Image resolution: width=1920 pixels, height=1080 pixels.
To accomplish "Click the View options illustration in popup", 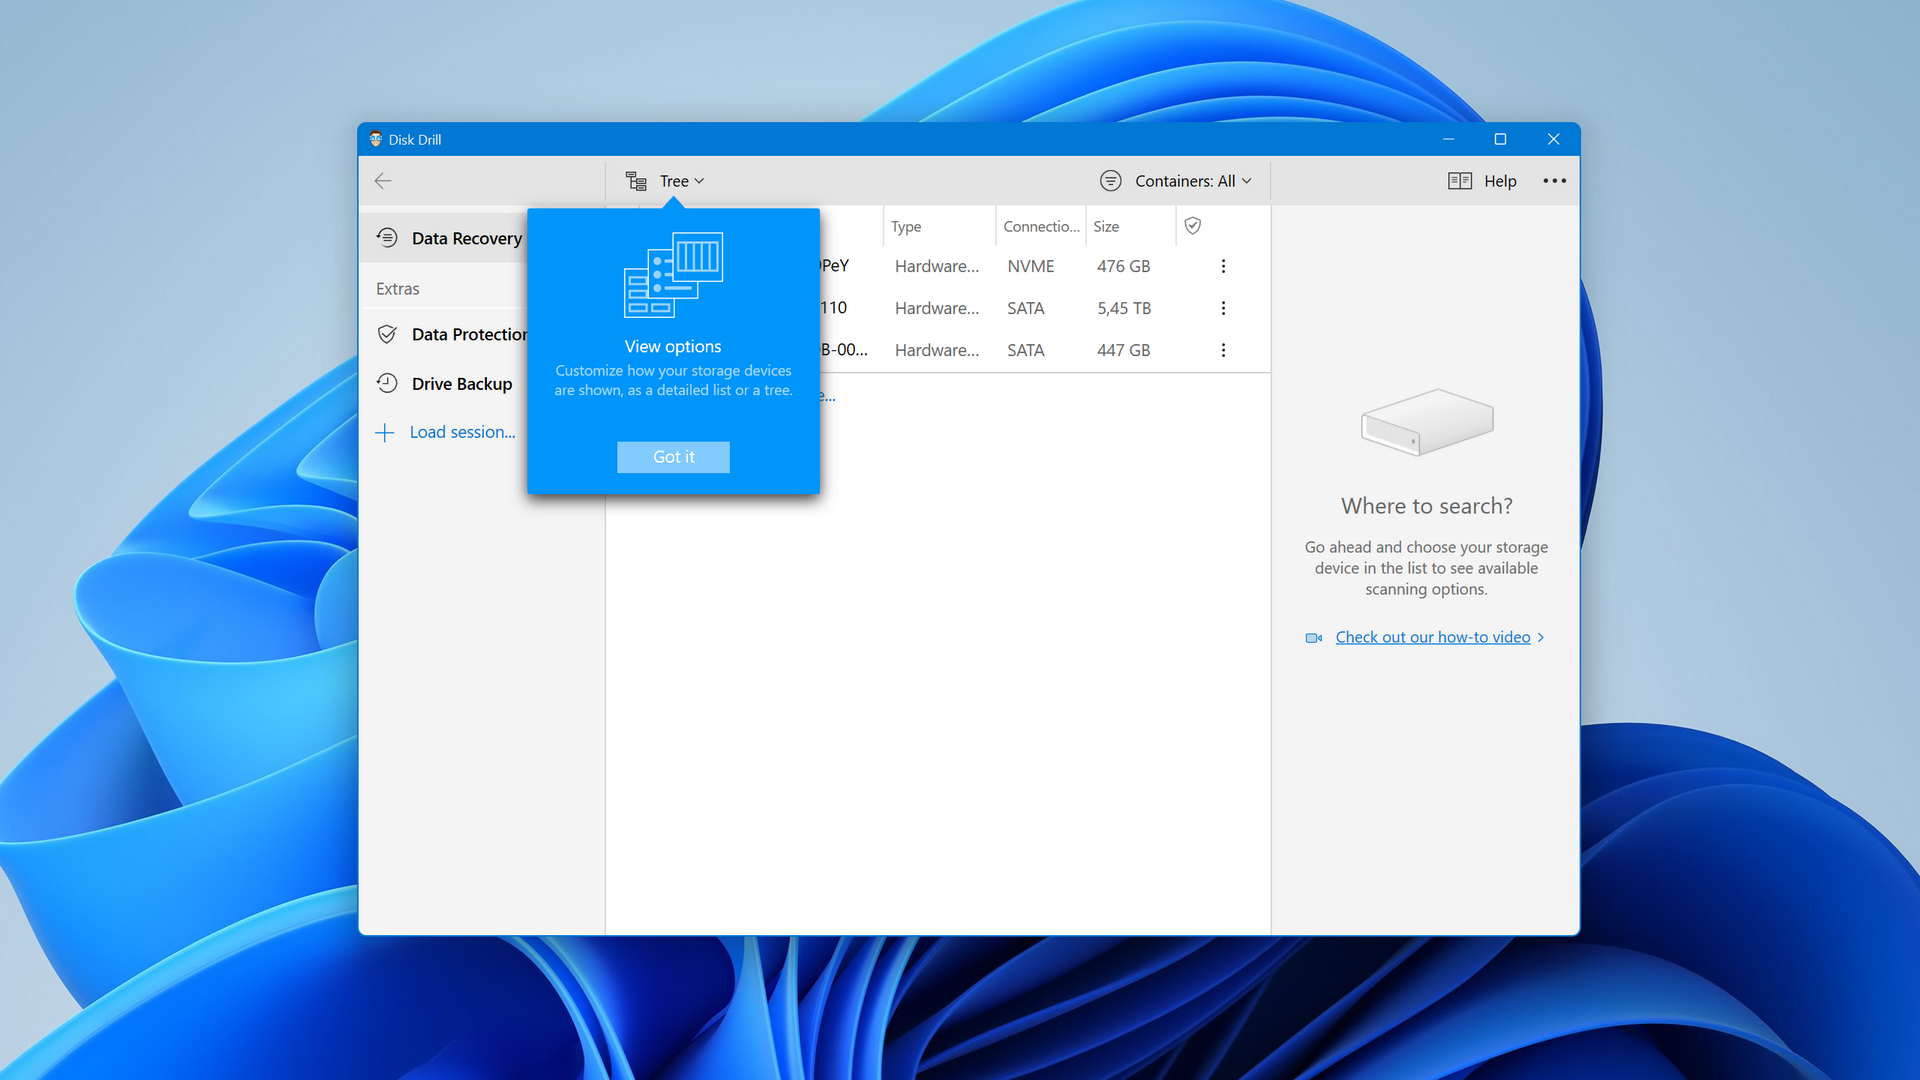I will (673, 275).
